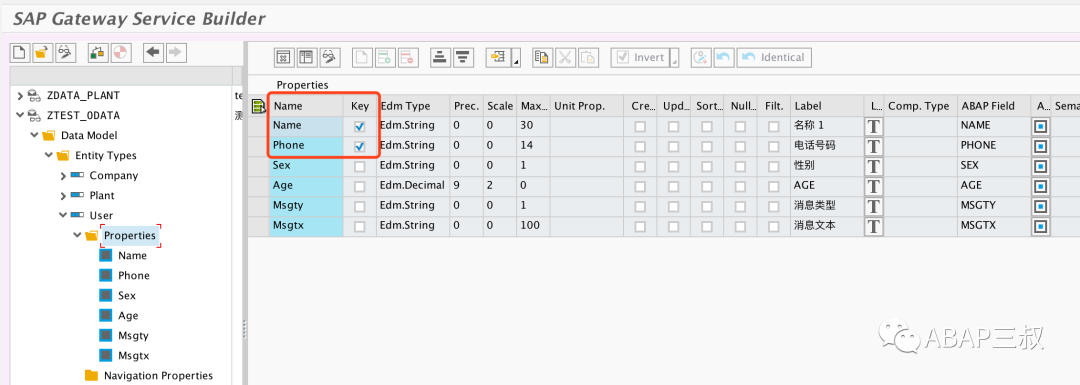Expand the ZDATA_PLANT project node
The image size is (1080, 385).
(20, 95)
